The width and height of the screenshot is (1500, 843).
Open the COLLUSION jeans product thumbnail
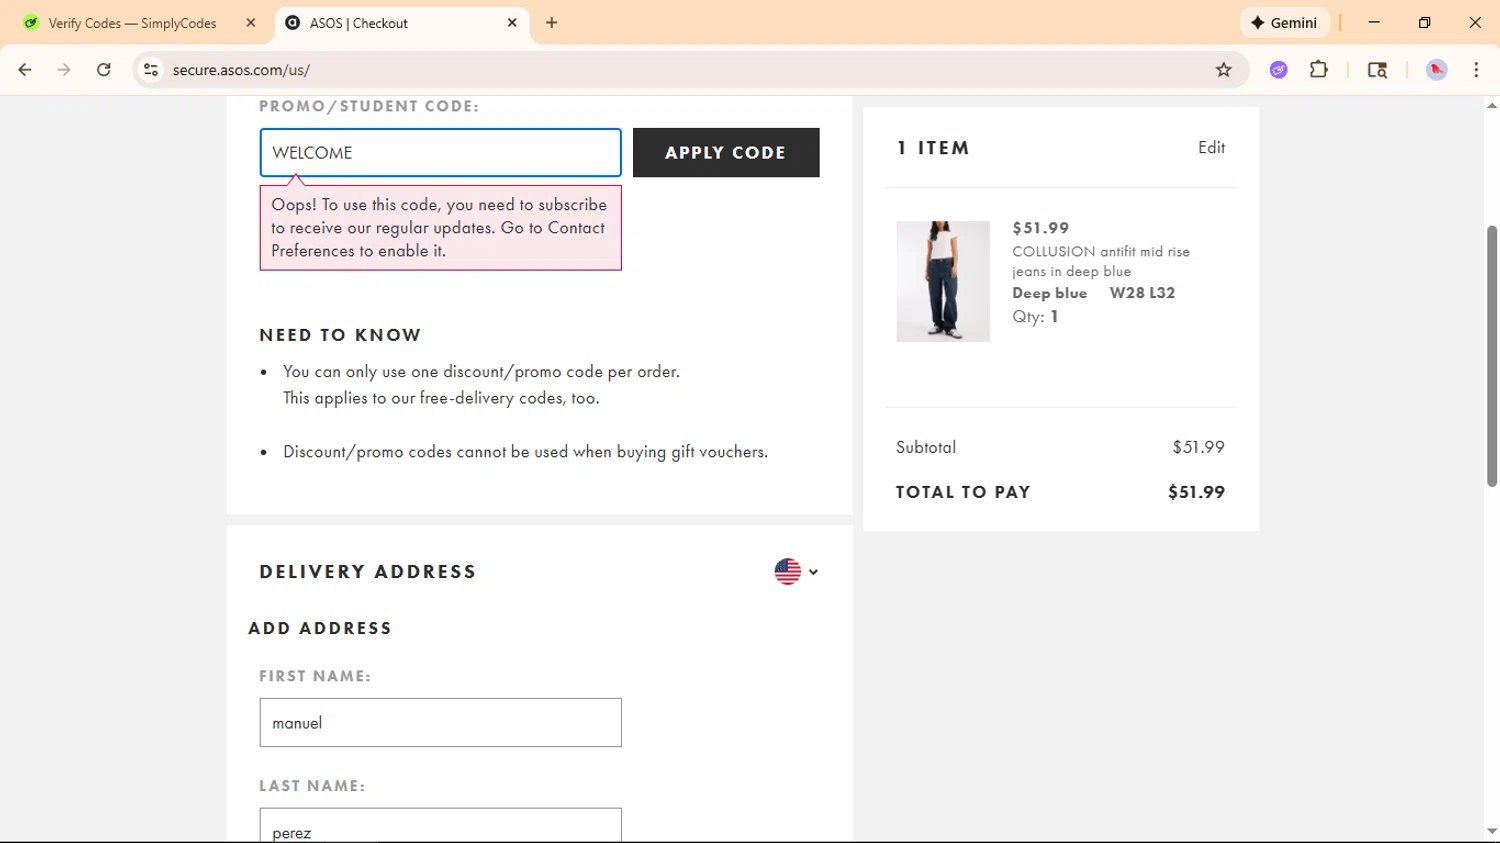click(942, 281)
